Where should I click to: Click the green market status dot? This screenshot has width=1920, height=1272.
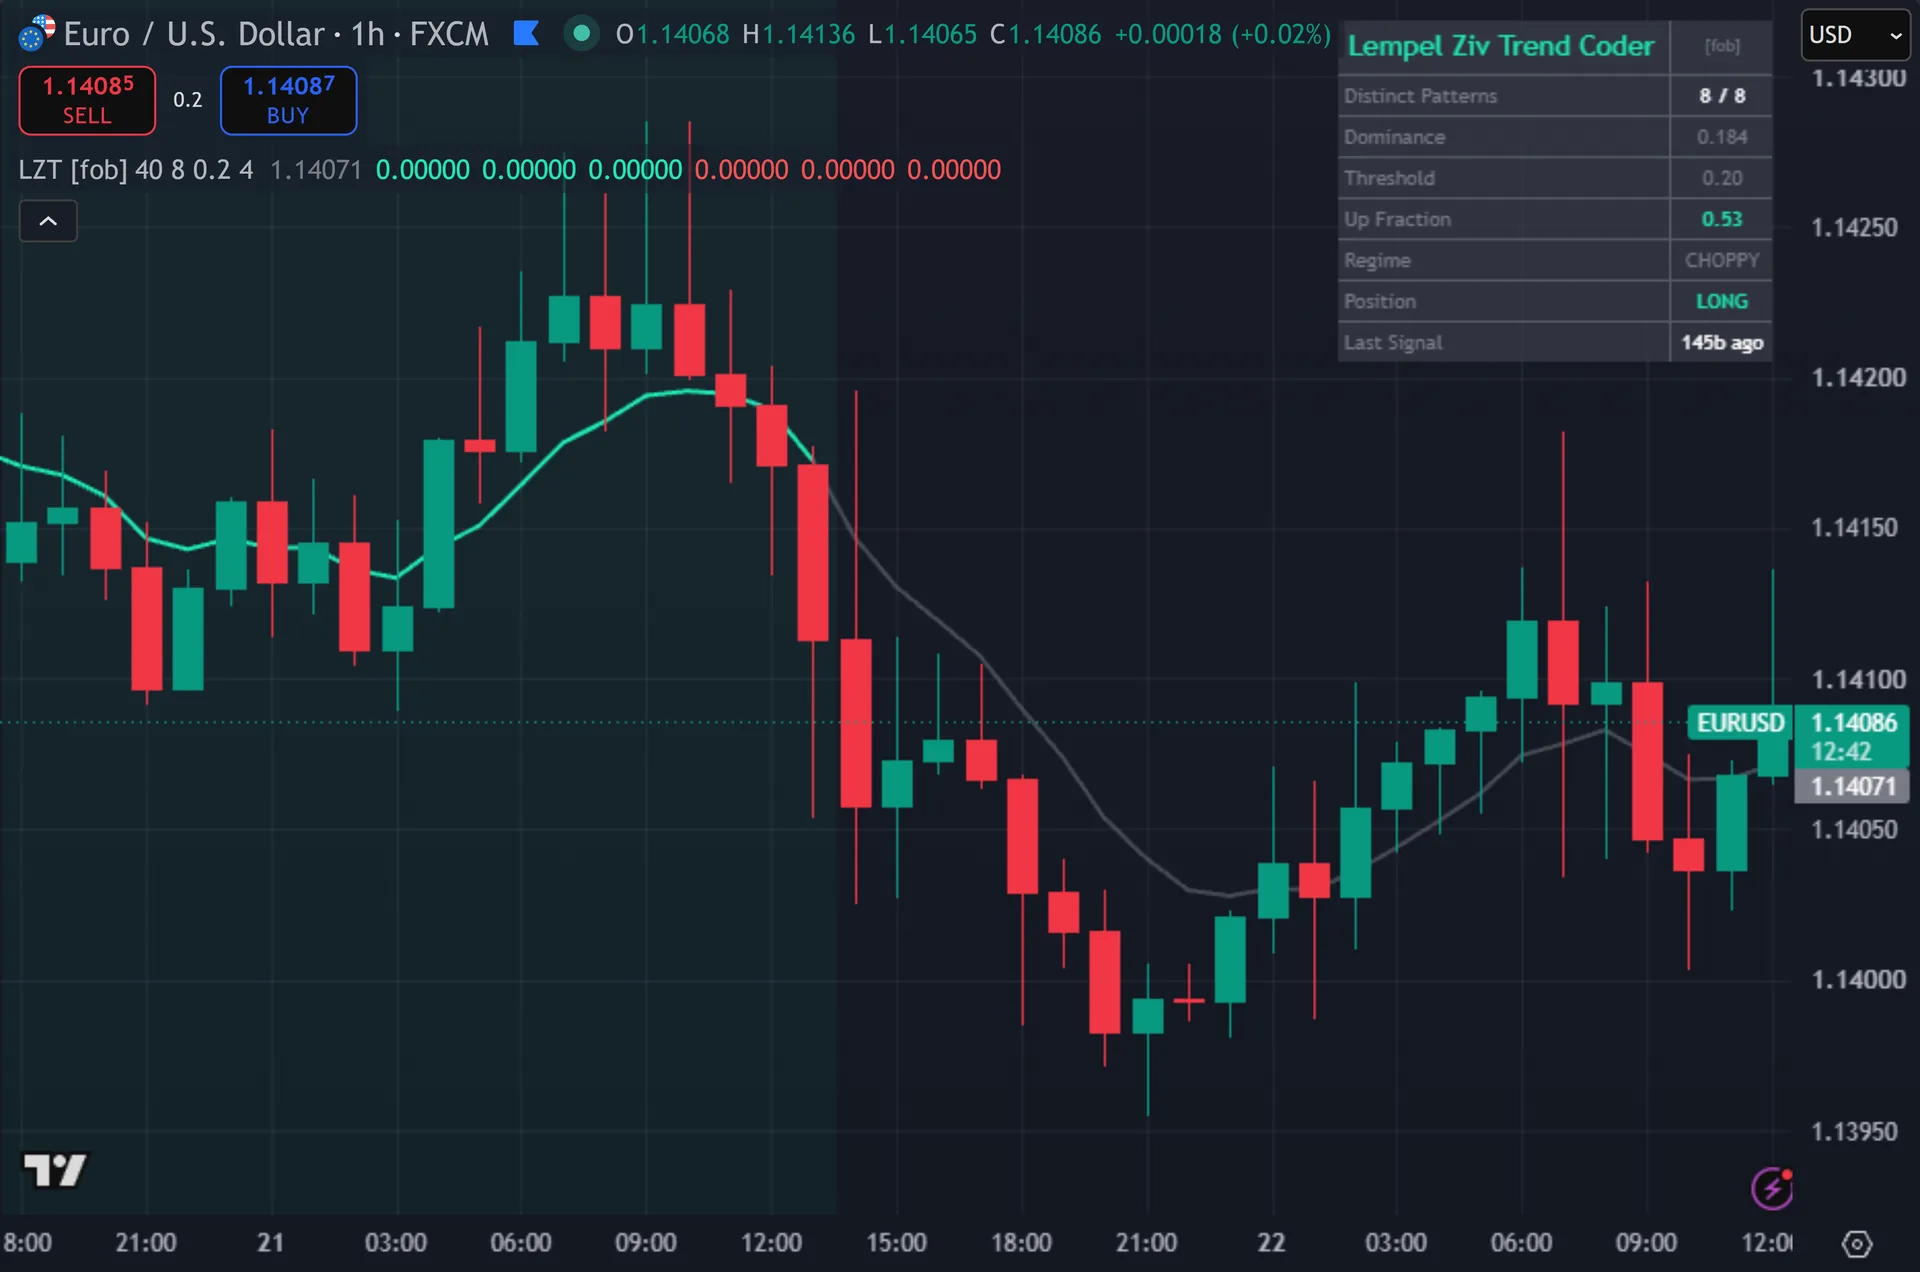pos(581,34)
